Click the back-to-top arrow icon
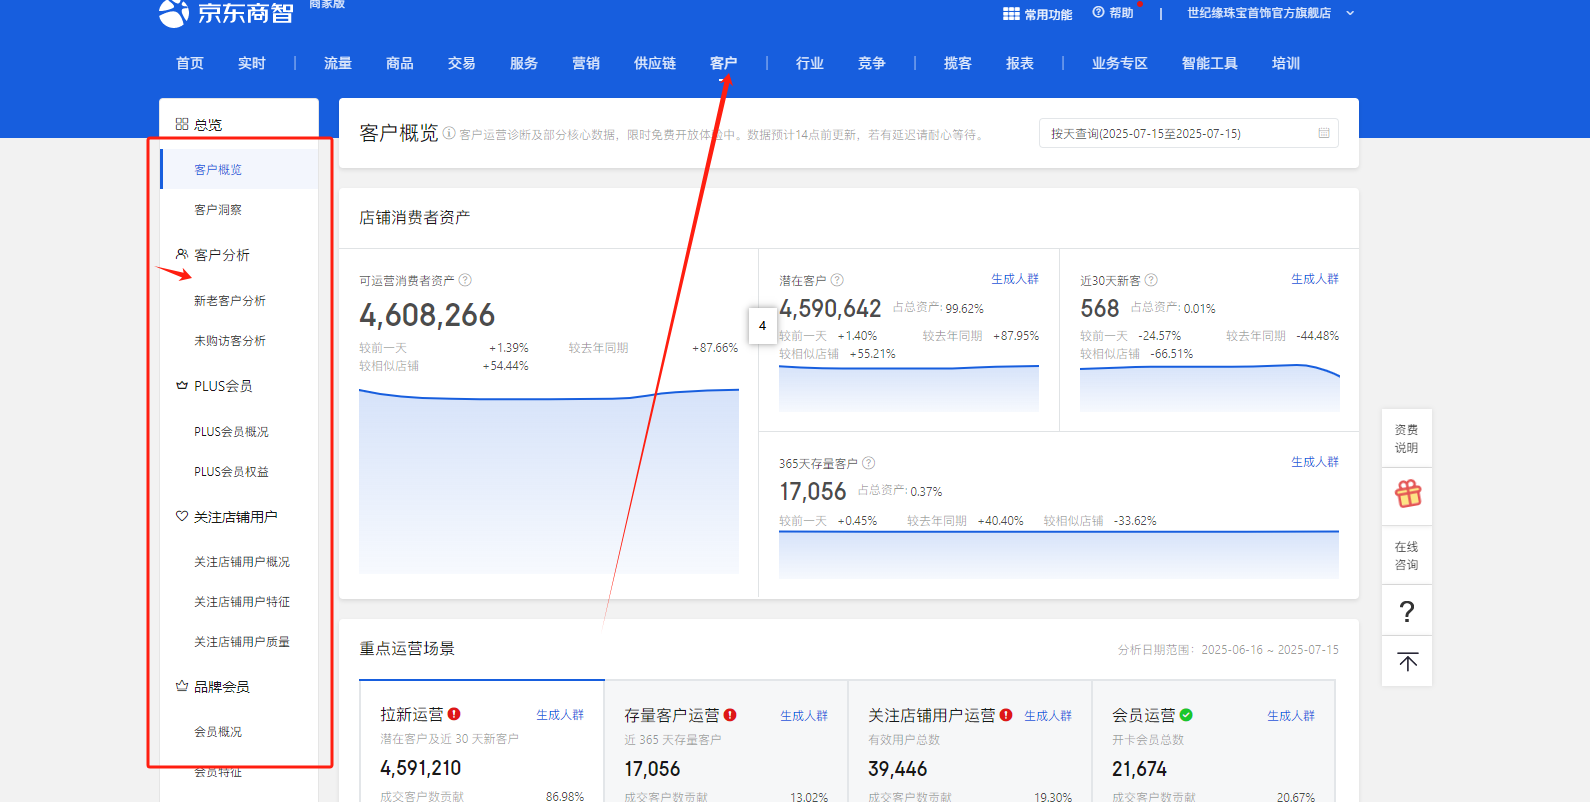The width and height of the screenshot is (1590, 802). 1407,662
